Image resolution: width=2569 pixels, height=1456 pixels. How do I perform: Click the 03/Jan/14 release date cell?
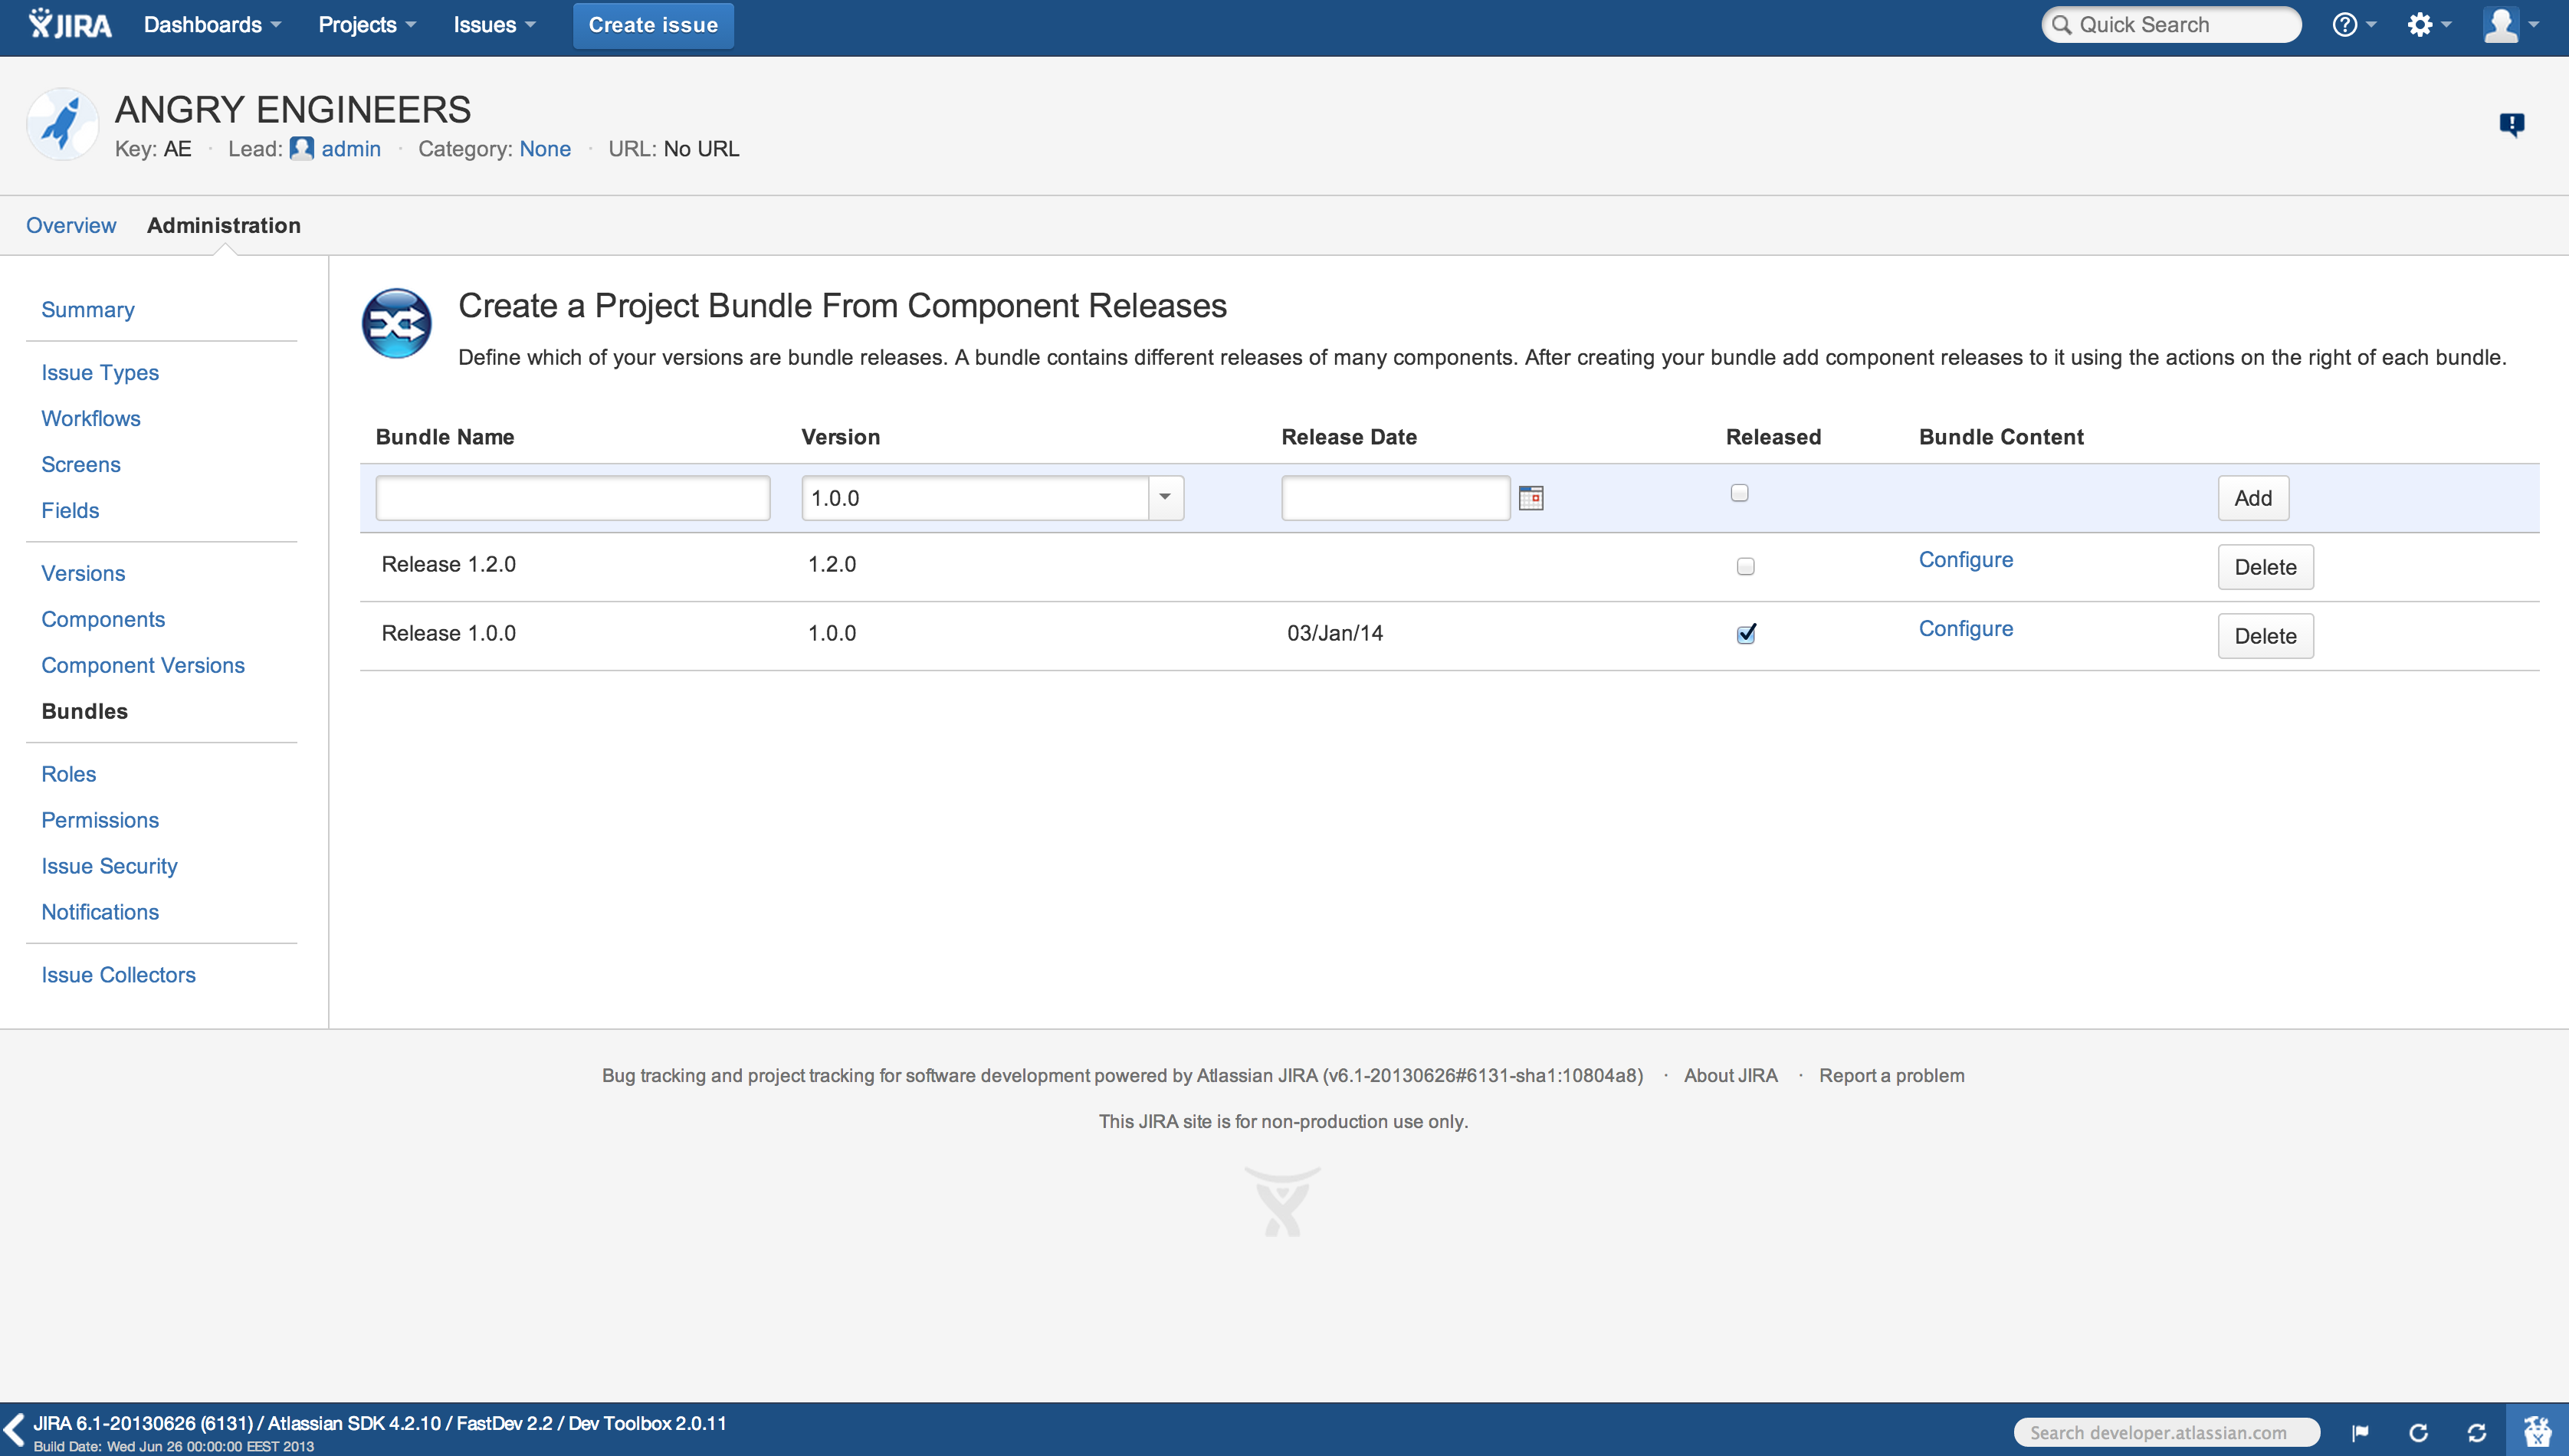point(1335,634)
